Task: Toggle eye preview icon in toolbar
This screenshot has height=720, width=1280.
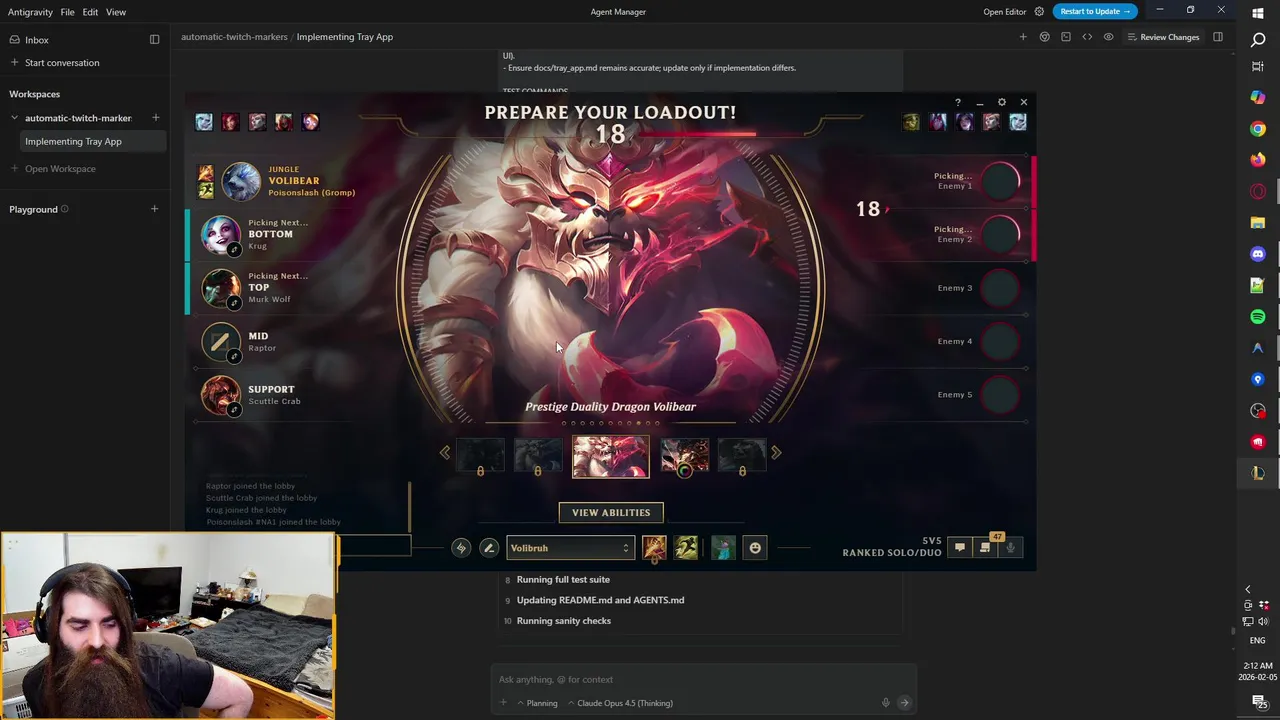Action: coord(1108,37)
